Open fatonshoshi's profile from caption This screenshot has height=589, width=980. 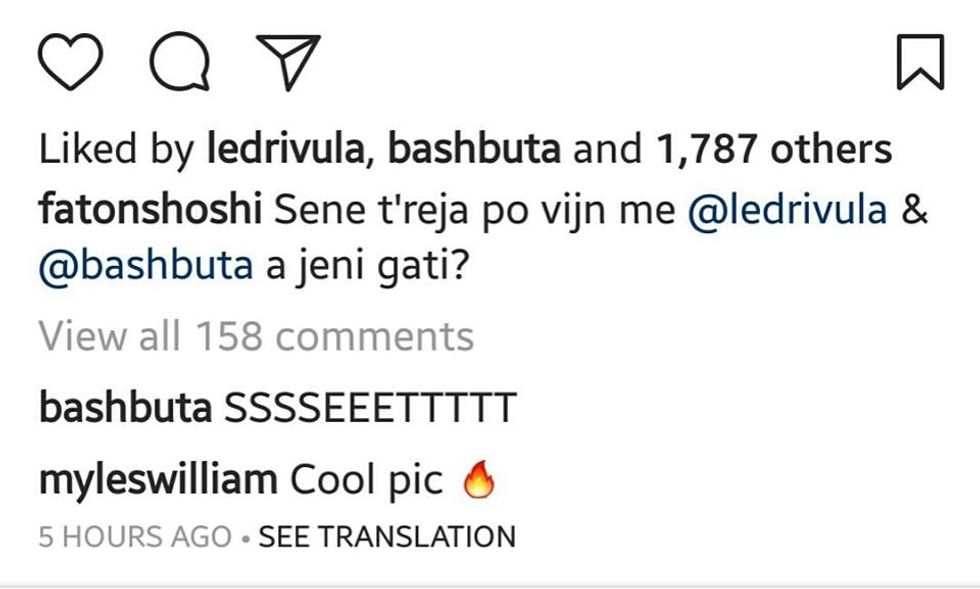(x=150, y=211)
